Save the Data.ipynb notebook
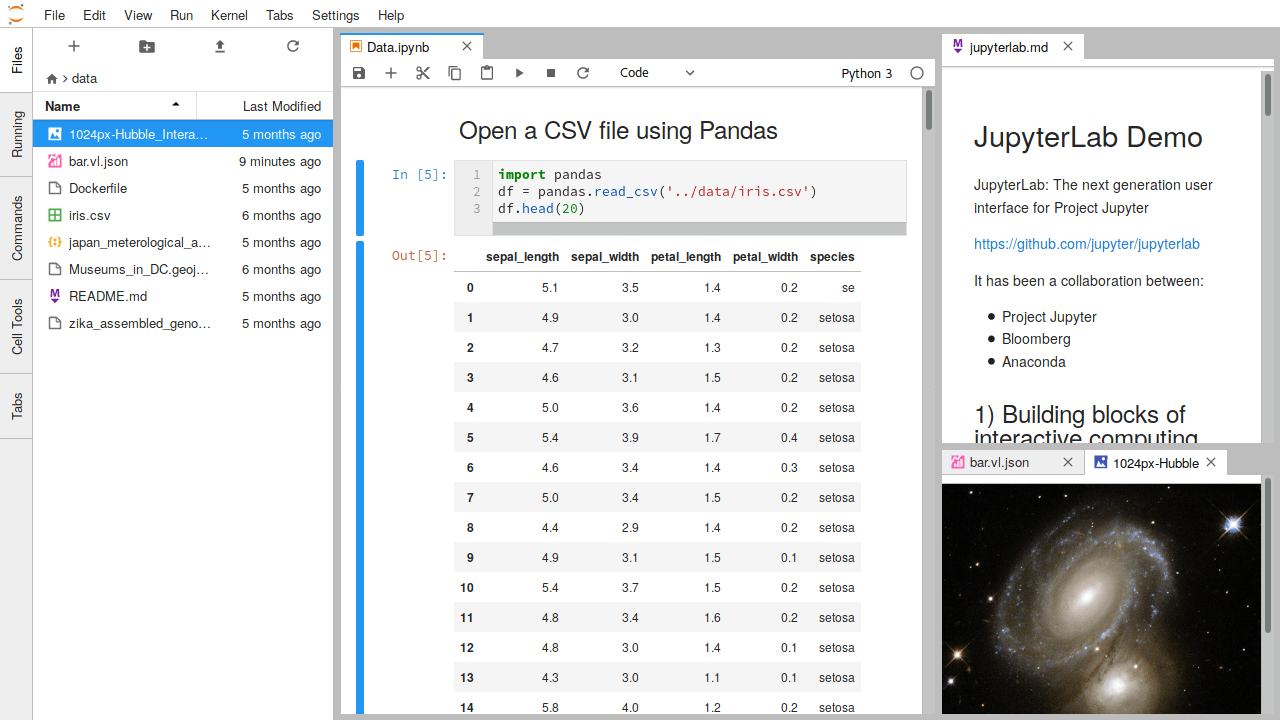The width and height of the screenshot is (1280, 720). tap(358, 72)
